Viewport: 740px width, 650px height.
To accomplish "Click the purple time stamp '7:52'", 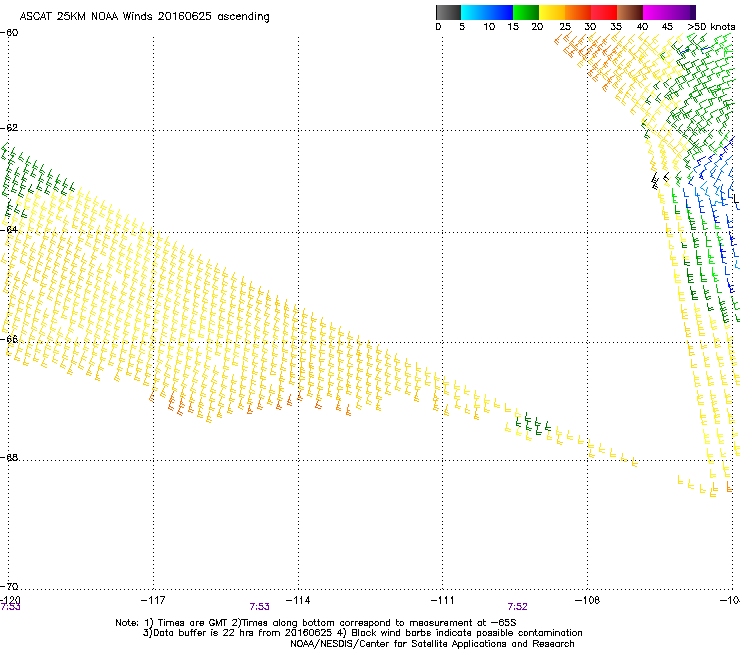I will pos(517,607).
